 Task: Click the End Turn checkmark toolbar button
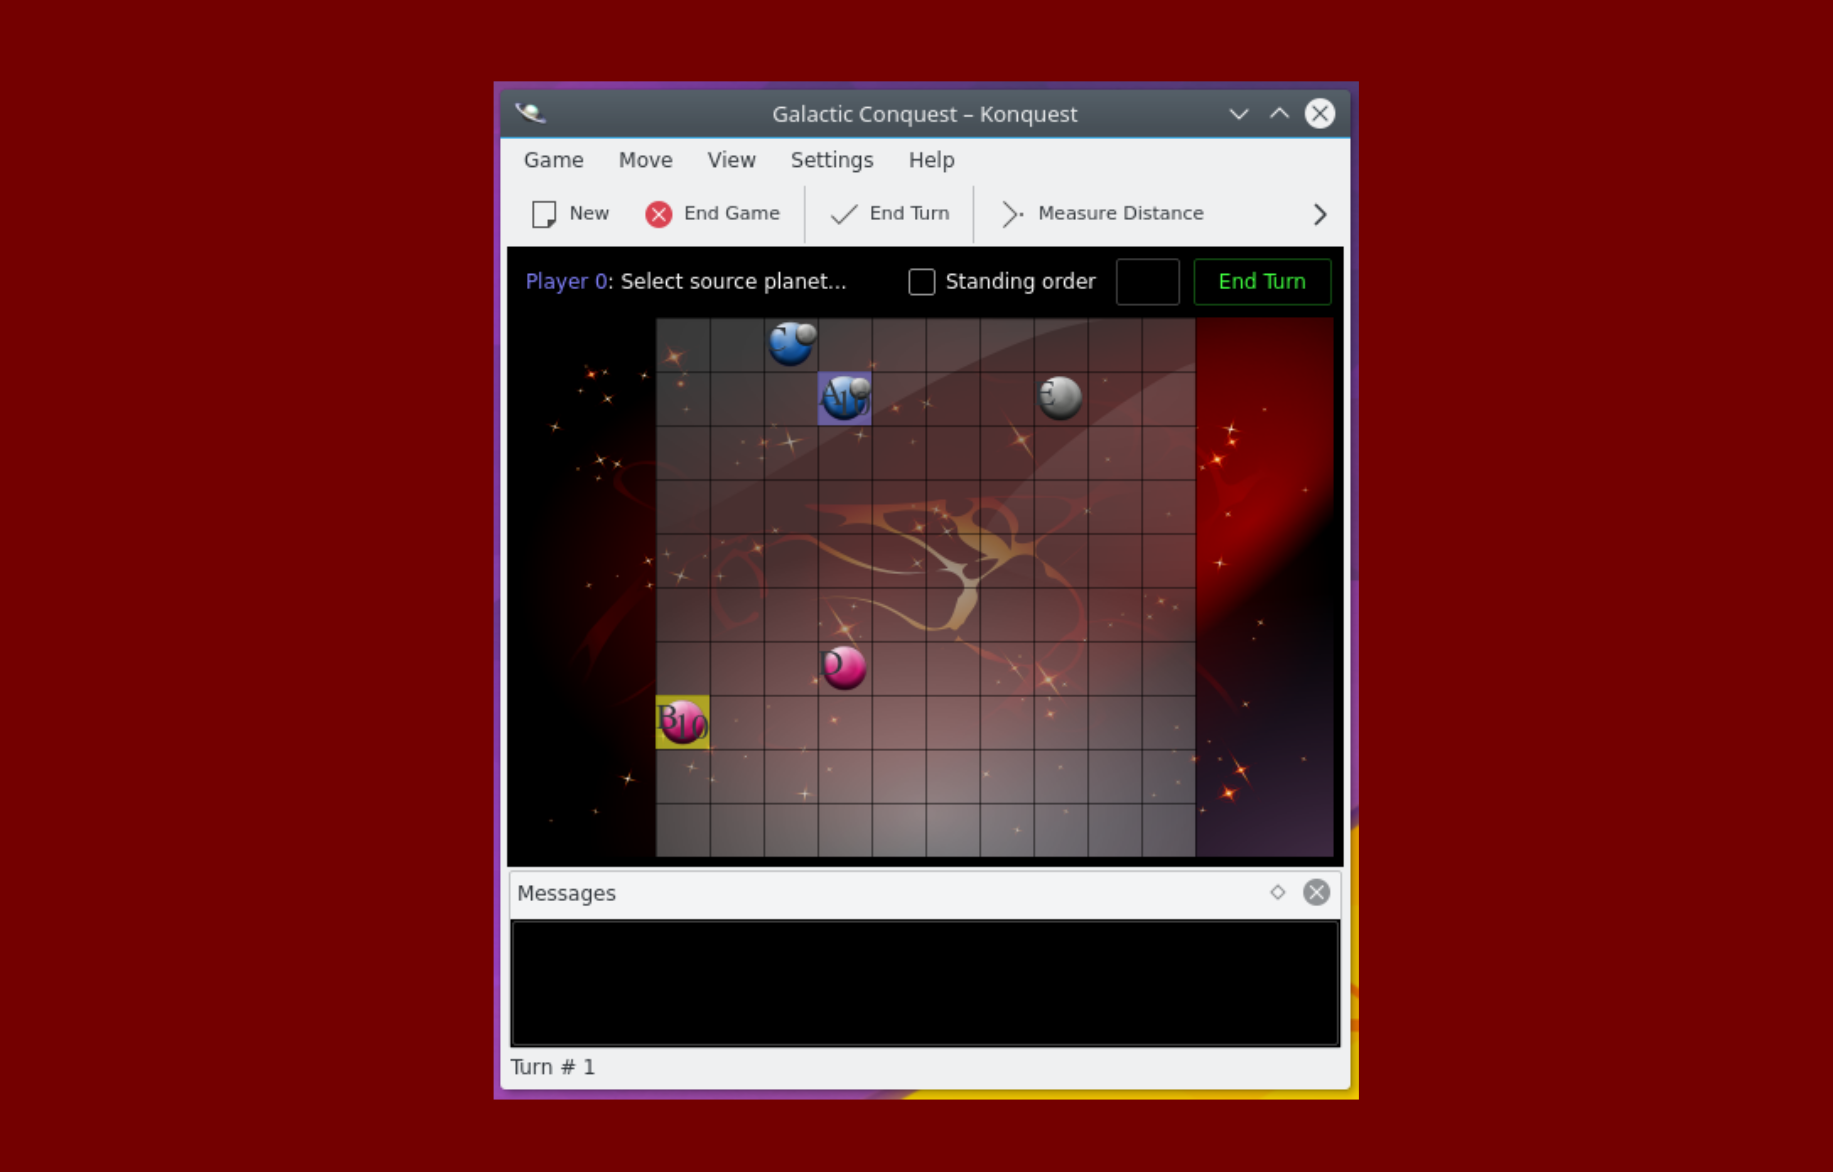tap(890, 214)
